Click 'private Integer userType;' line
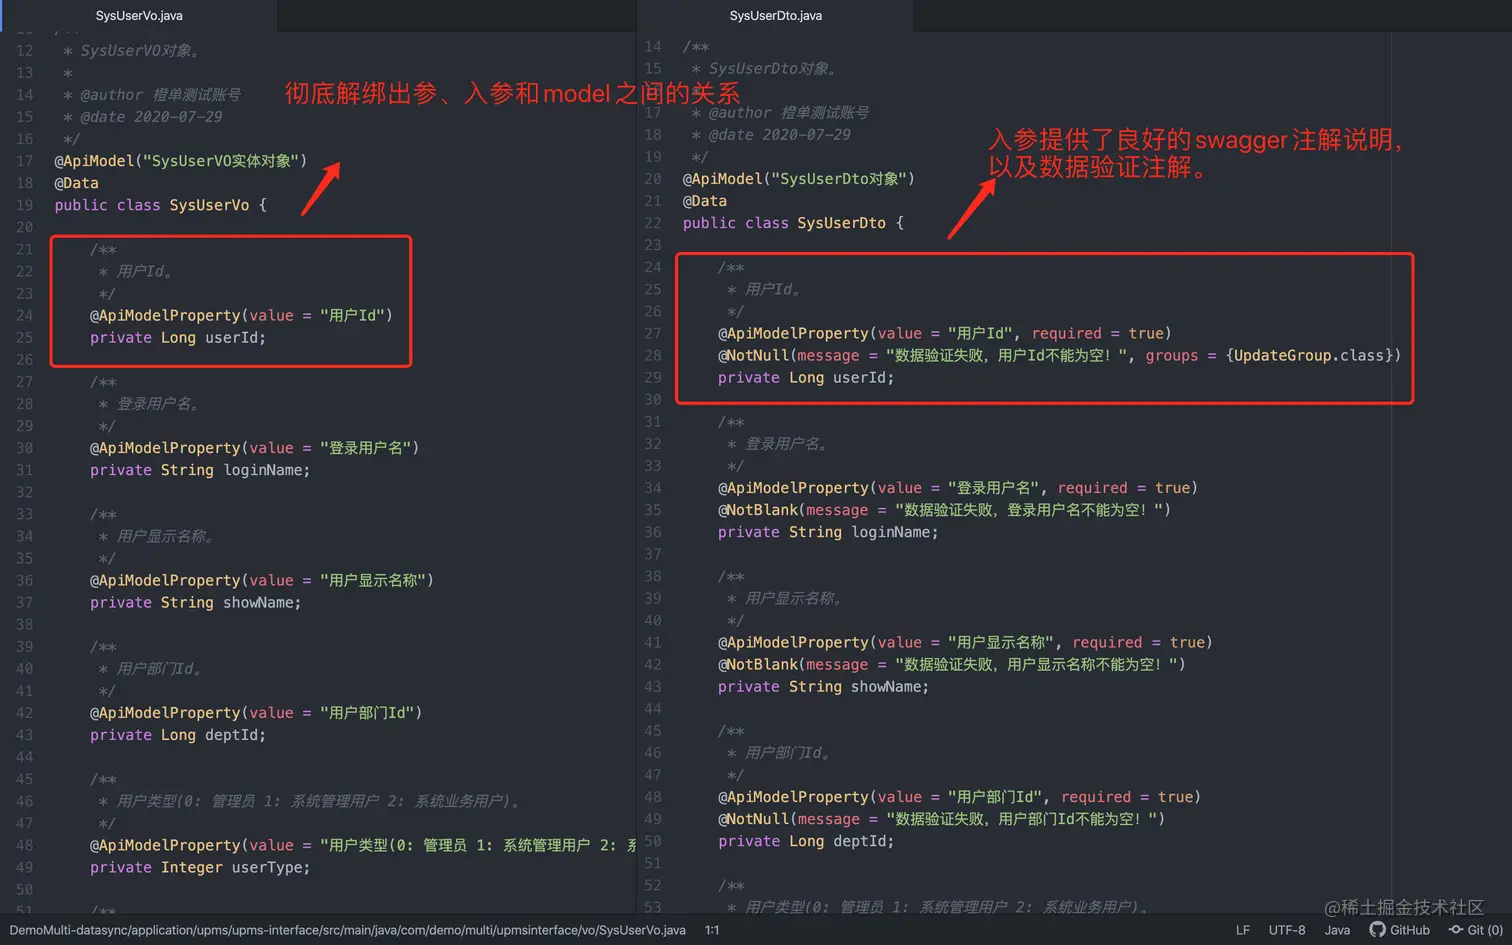This screenshot has width=1512, height=945. [200, 868]
